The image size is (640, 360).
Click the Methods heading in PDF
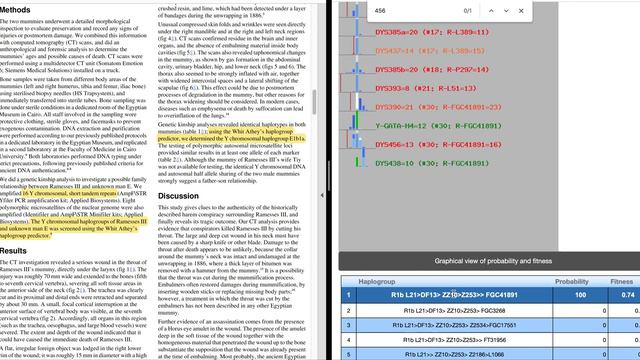[15, 10]
